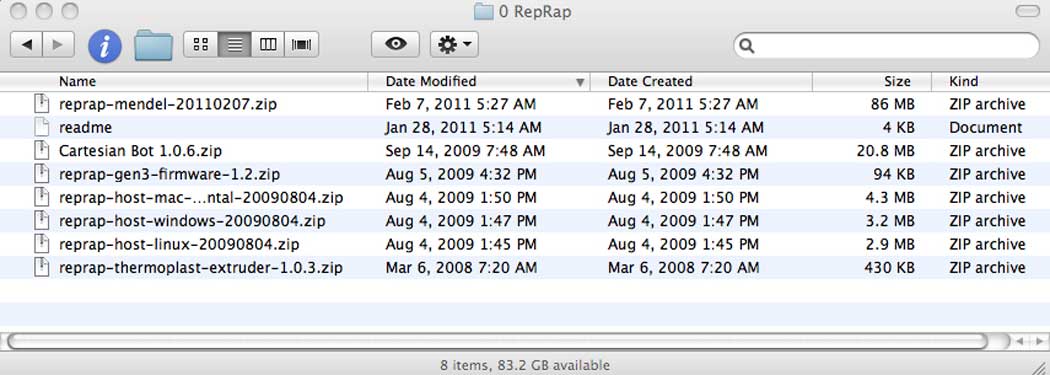
Task: Click the Cartesian Bot 1.0.6.zip file name
Action: click(140, 151)
